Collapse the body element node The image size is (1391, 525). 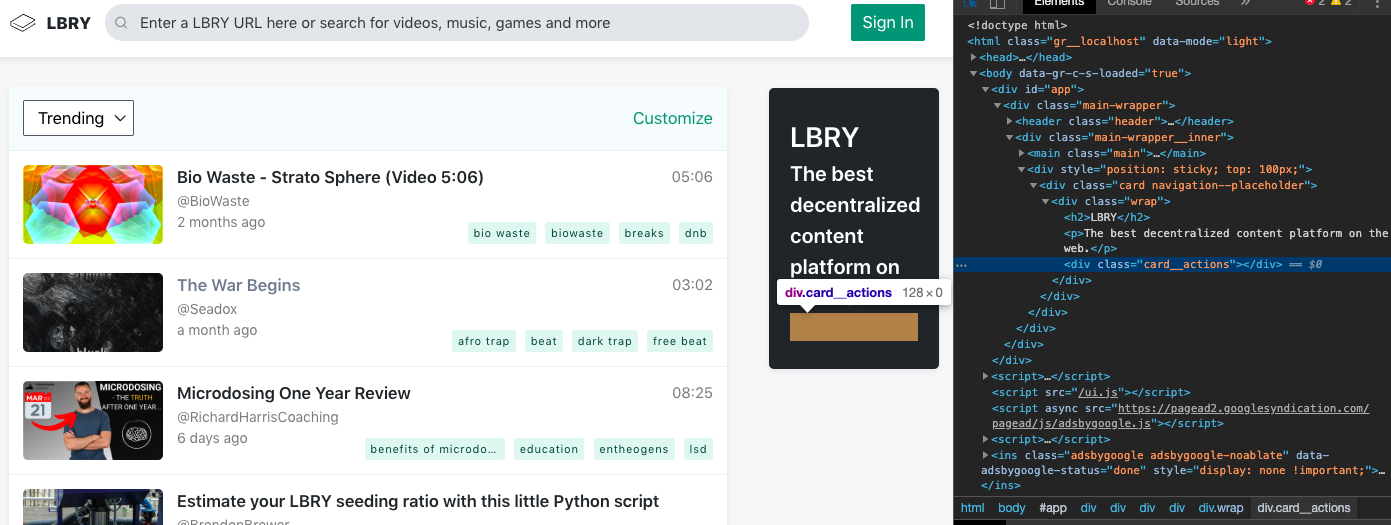[x=974, y=74]
